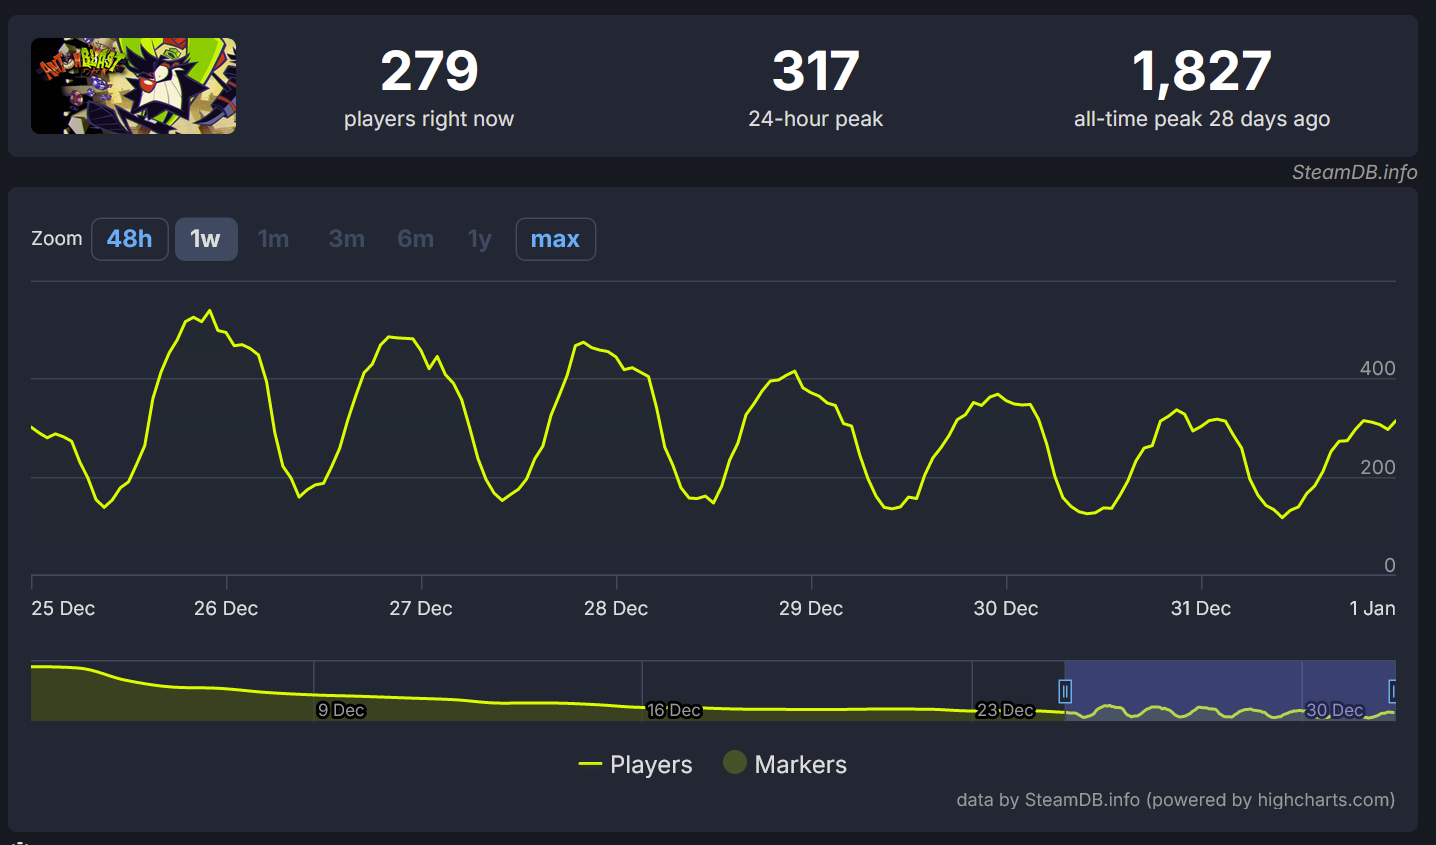Toggle the Markers series in legend
The width and height of the screenshot is (1436, 845).
785,764
